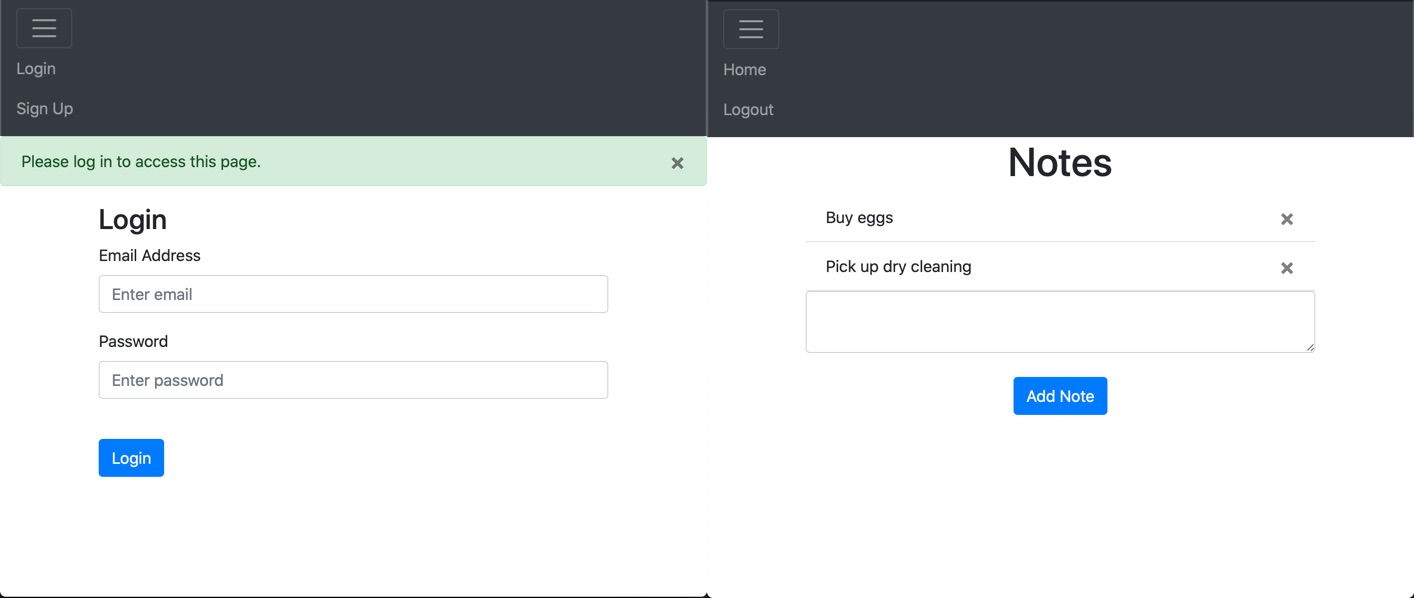Select the 'Pick up dry cleaning' note text
Viewport: 1414px width, 598px height.
click(x=899, y=267)
